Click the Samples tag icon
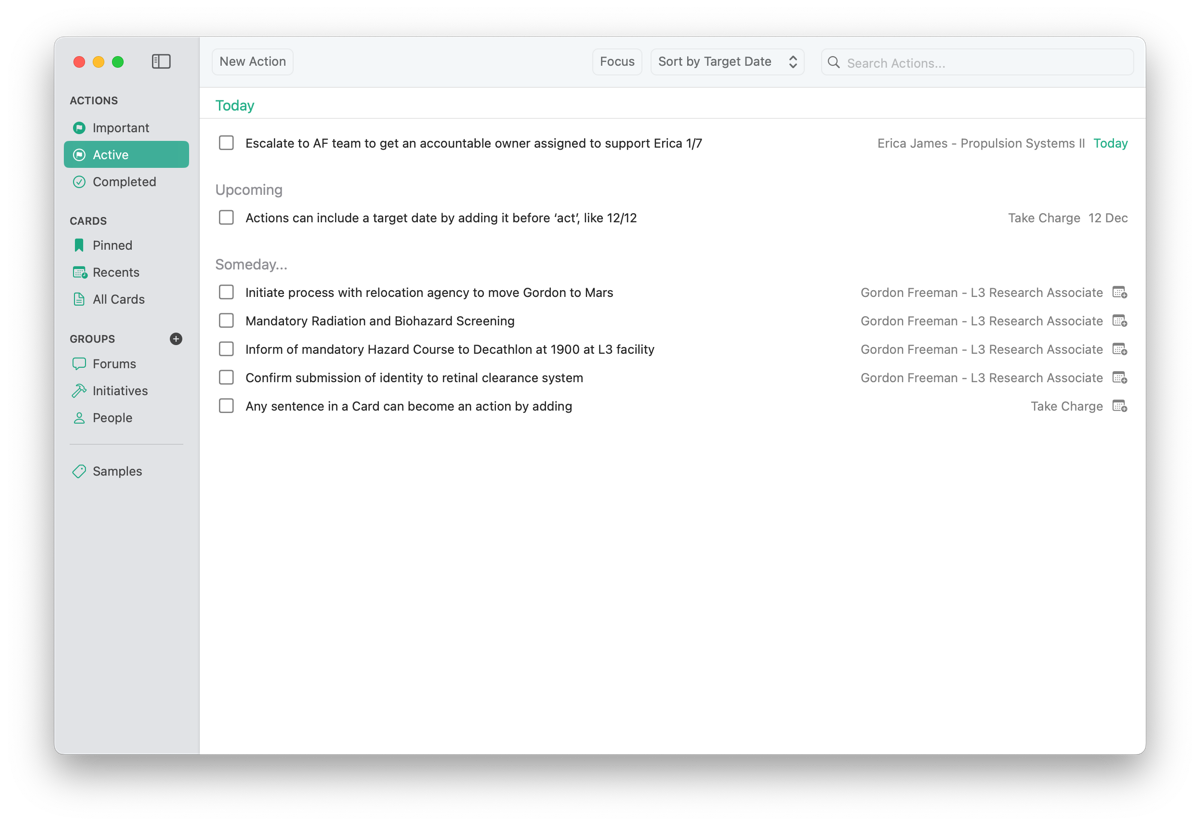Screen dimensions: 1200x826 coord(79,471)
